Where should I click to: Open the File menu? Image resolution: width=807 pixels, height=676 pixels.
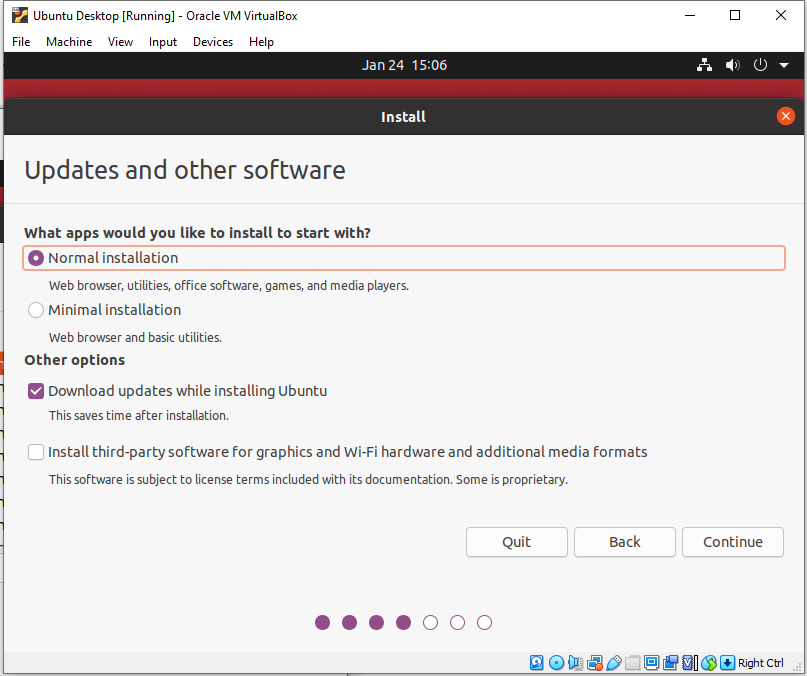[21, 42]
